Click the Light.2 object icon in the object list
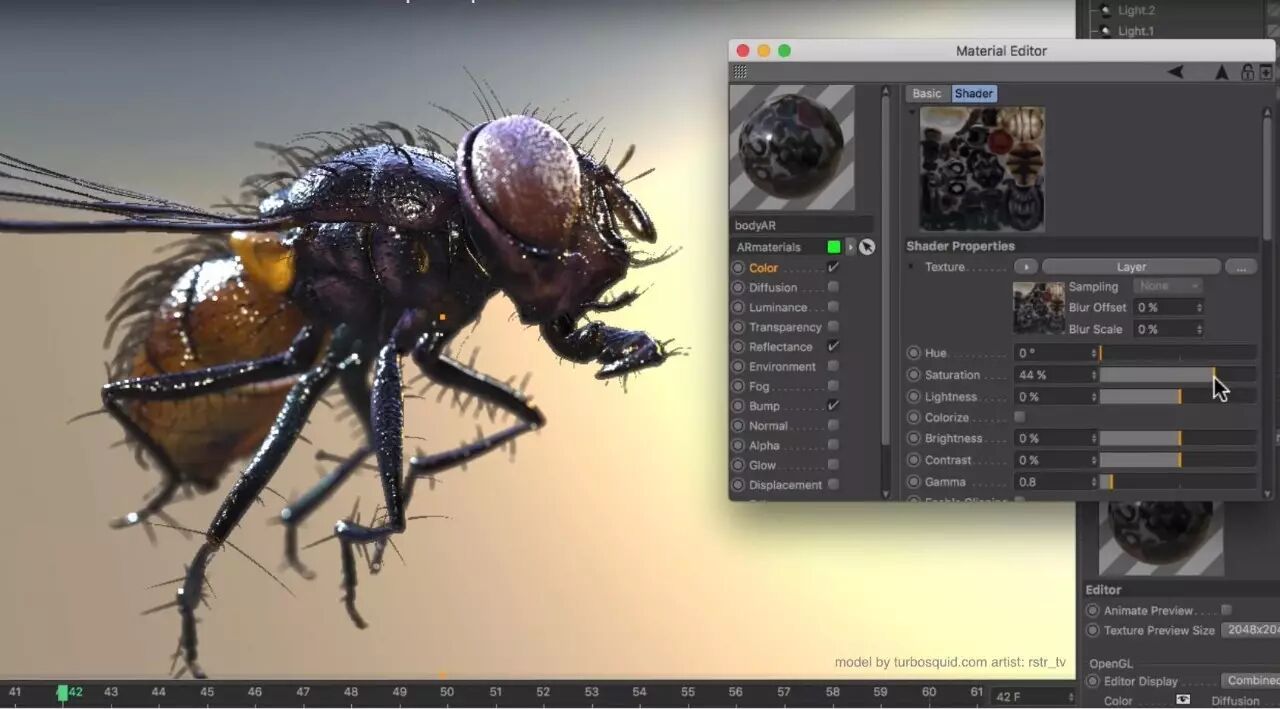Screen dimensions: 1280x709 click(x=1105, y=10)
